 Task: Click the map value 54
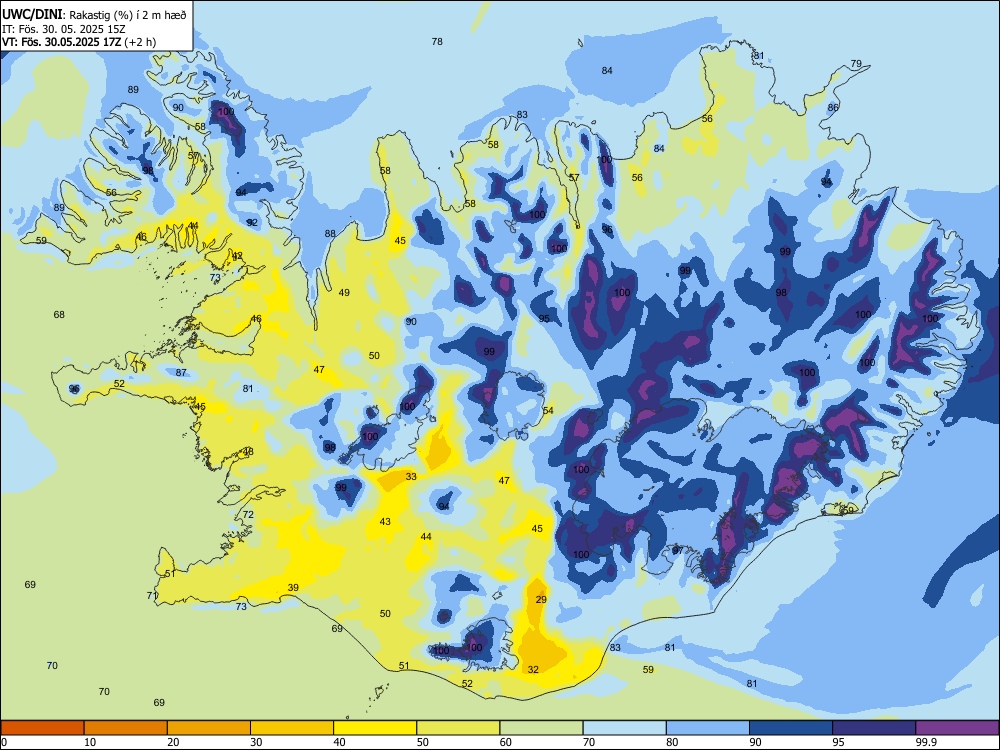point(548,411)
